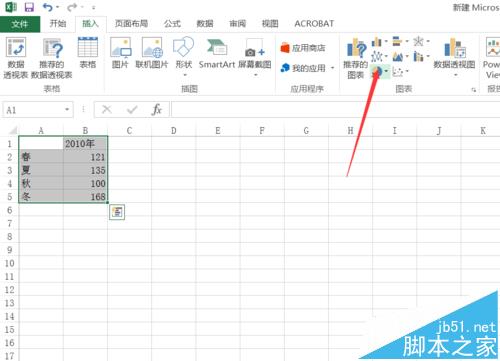
Task: Insert a 数据透视表 pivot table
Action: pyautogui.click(x=16, y=58)
